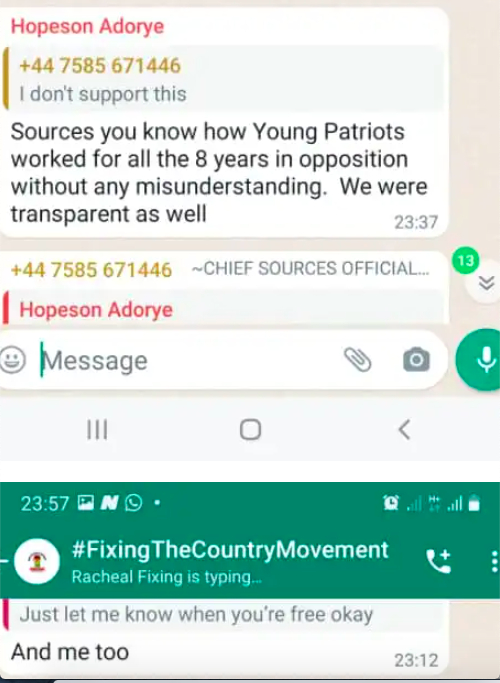The image size is (500, 683).
Task: Tap Hopeson Adorye sender name
Action: (87, 27)
